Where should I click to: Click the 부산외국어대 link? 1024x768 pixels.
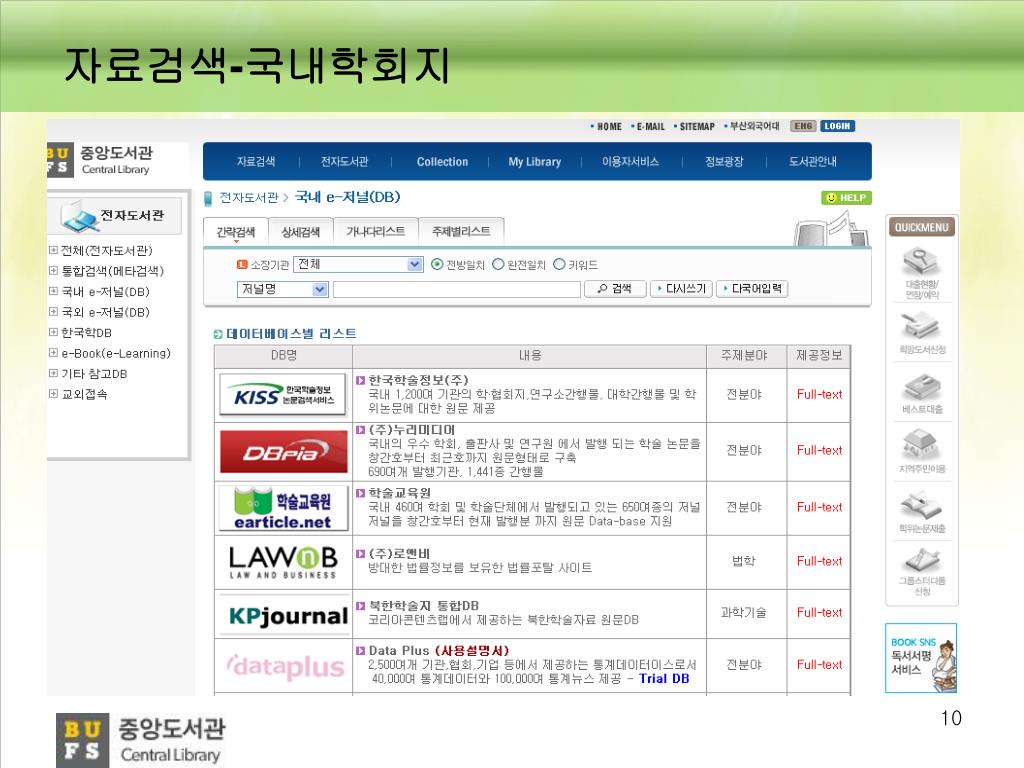[754, 126]
